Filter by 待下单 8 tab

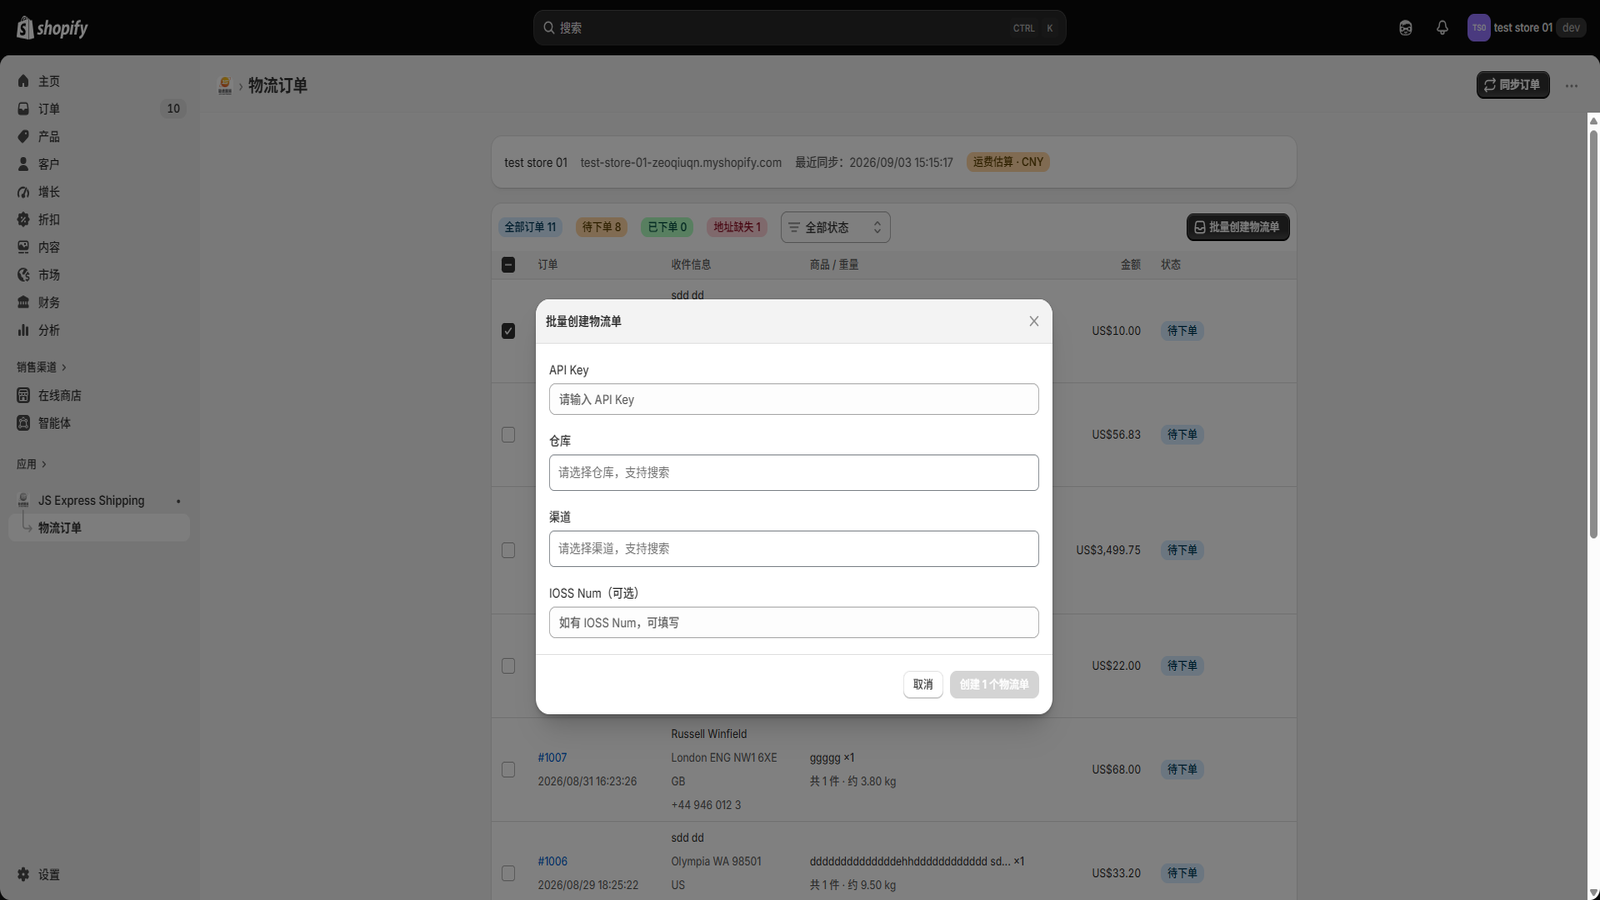tap(601, 227)
